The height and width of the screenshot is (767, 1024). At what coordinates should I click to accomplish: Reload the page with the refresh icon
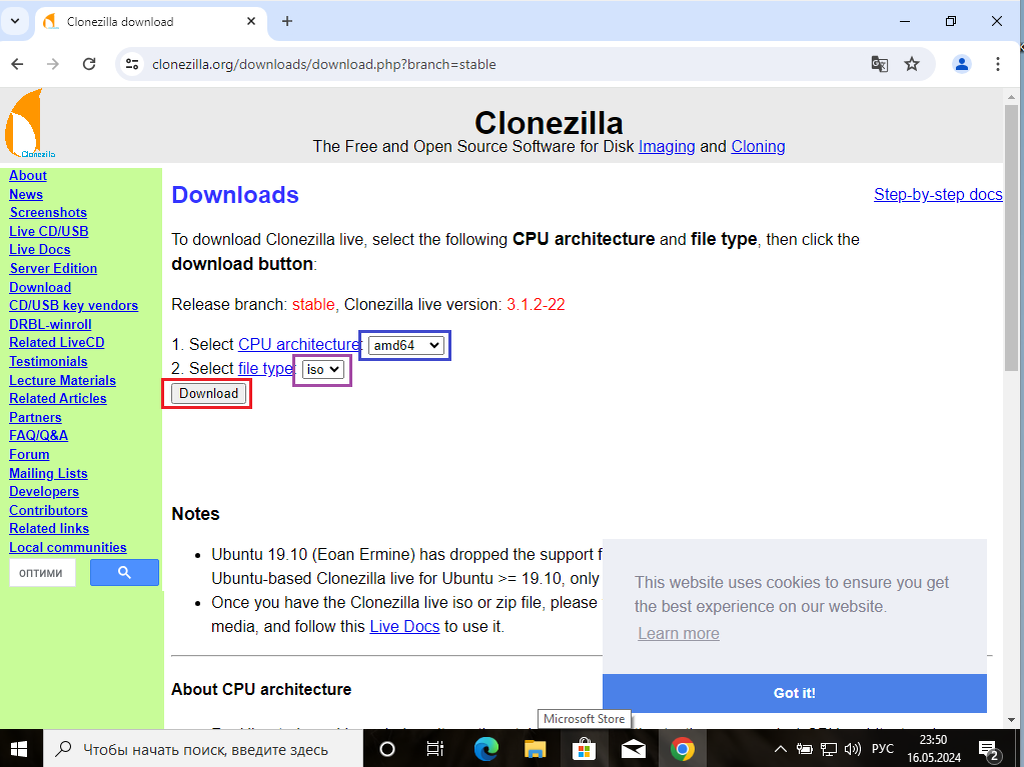tap(89, 64)
